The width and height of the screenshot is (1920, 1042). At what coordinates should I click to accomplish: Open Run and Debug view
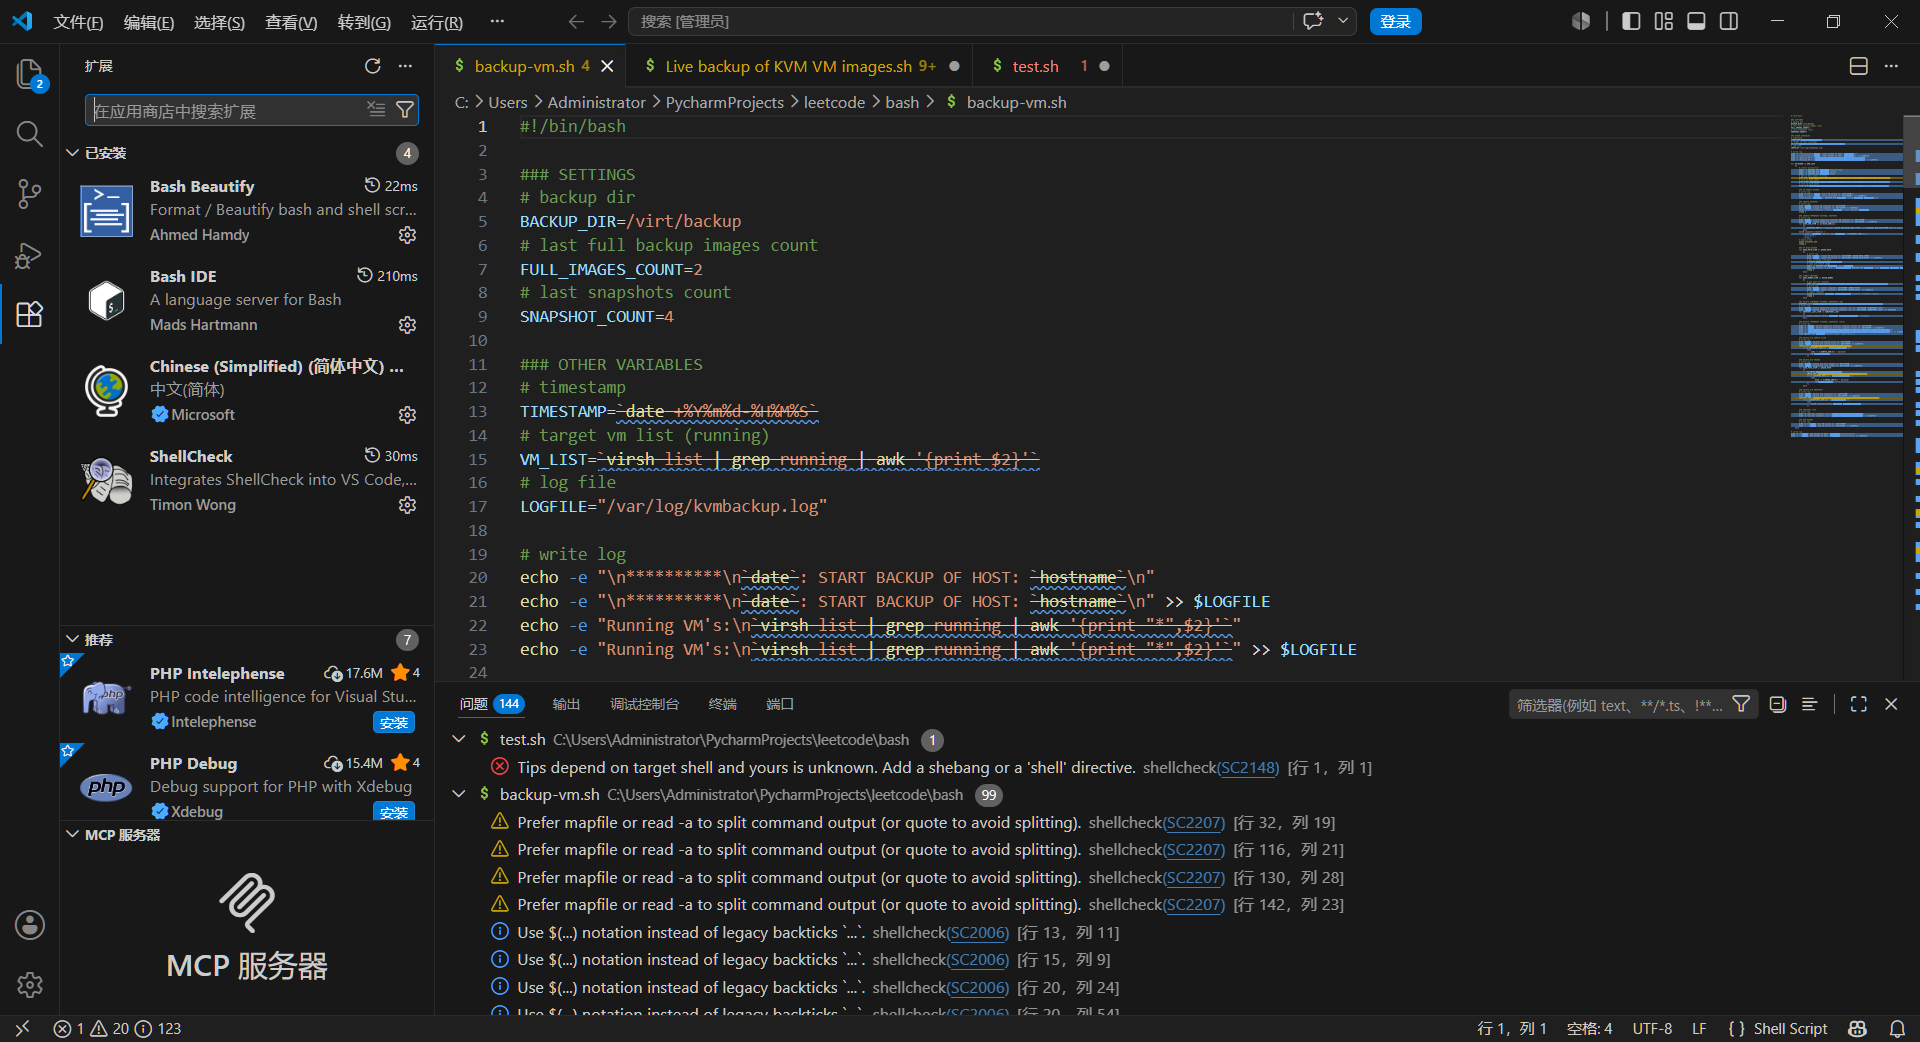(x=30, y=255)
